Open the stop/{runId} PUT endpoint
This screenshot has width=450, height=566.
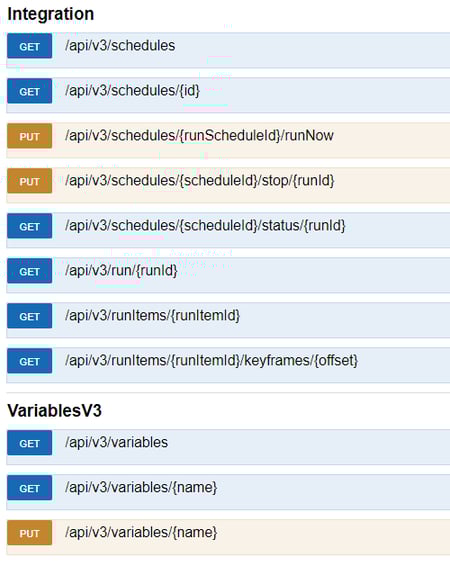[228, 185]
